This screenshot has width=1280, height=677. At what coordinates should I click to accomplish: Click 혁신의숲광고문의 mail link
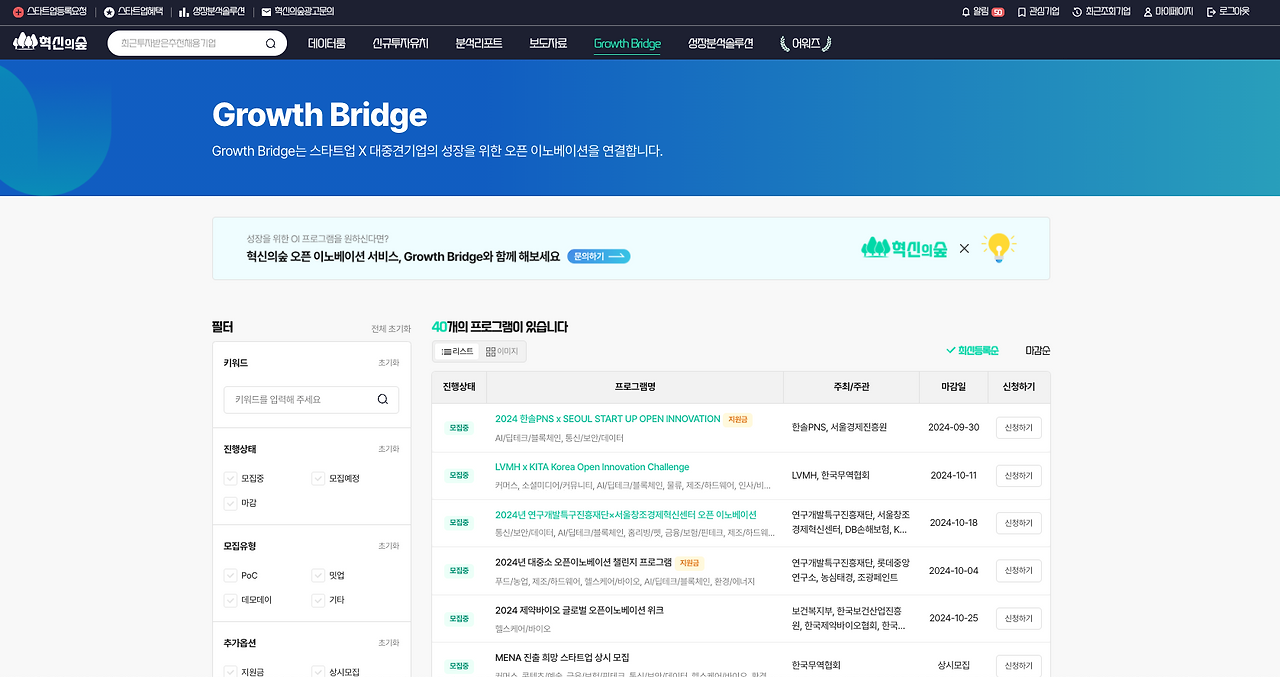click(297, 12)
